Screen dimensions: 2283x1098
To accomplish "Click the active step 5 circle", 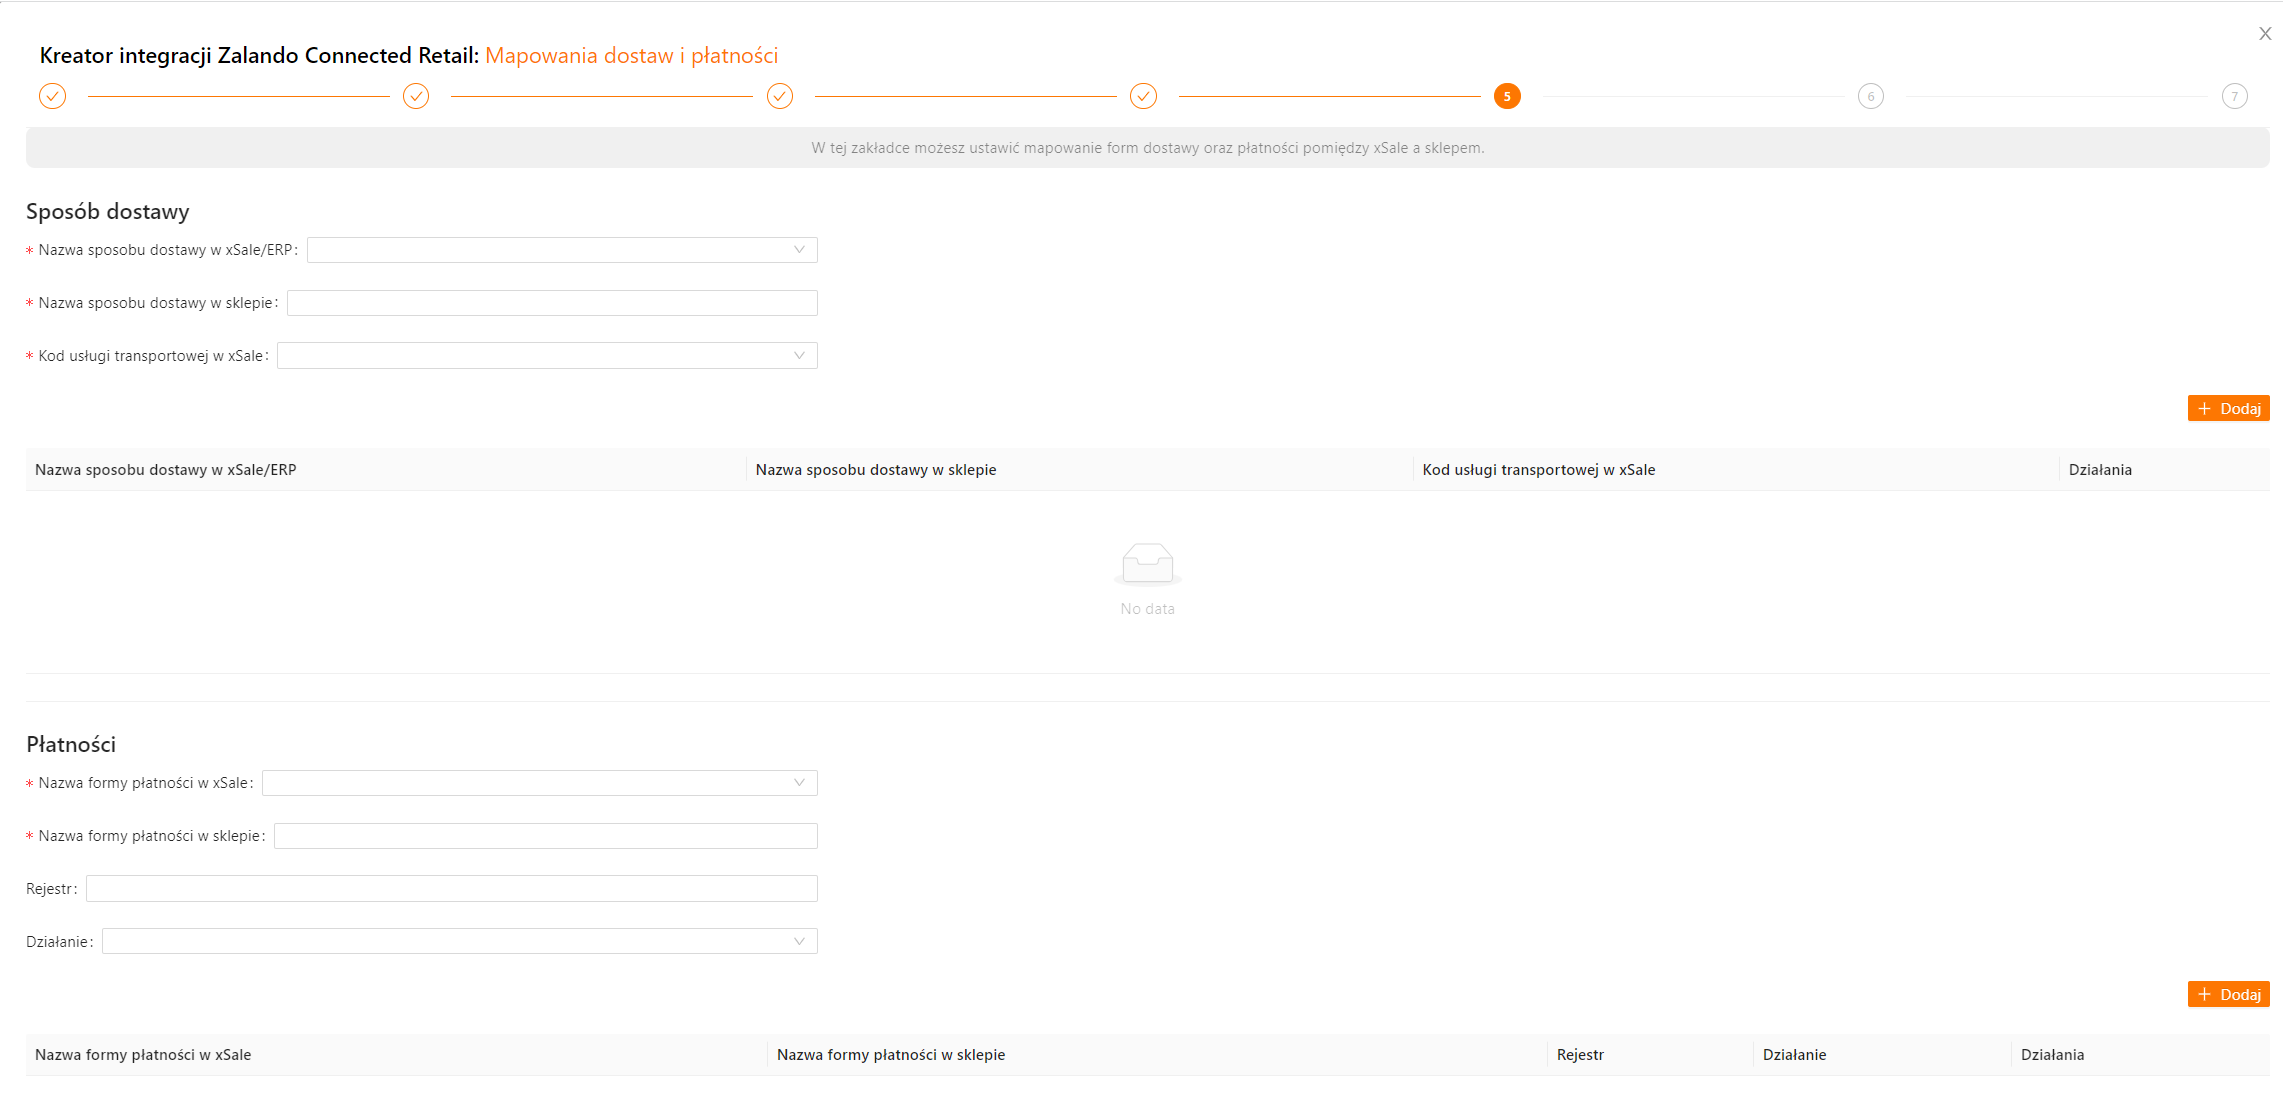I will coord(1507,96).
